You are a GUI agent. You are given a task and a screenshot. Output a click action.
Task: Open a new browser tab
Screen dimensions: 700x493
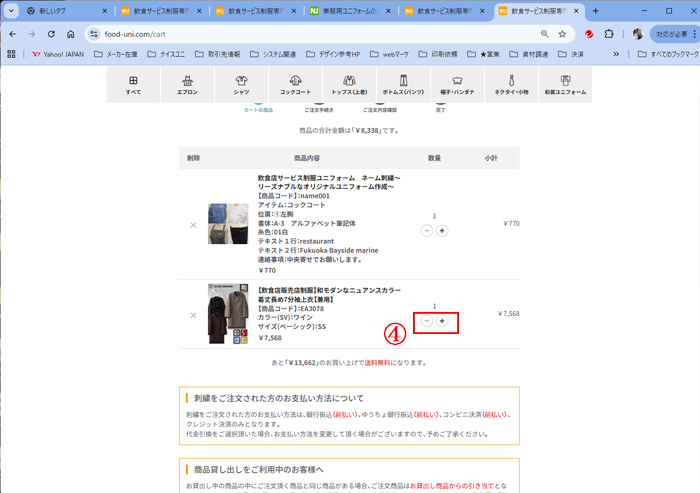596,11
